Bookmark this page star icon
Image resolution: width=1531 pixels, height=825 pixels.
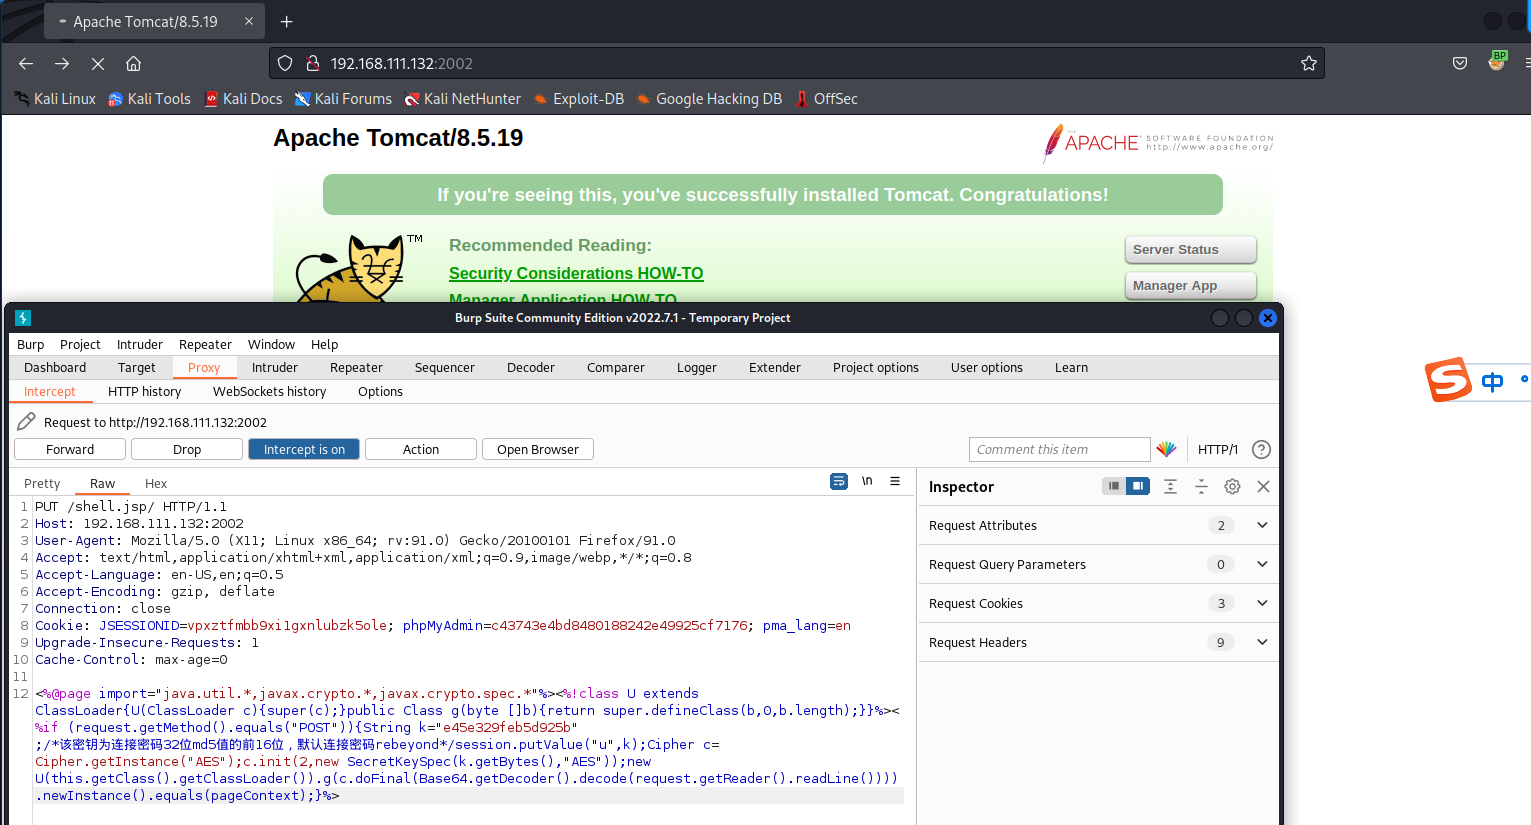coord(1308,63)
